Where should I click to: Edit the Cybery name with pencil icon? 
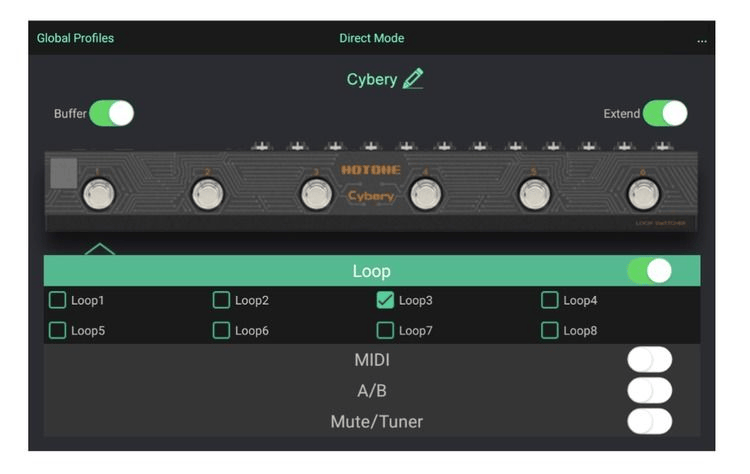pyautogui.click(x=413, y=78)
